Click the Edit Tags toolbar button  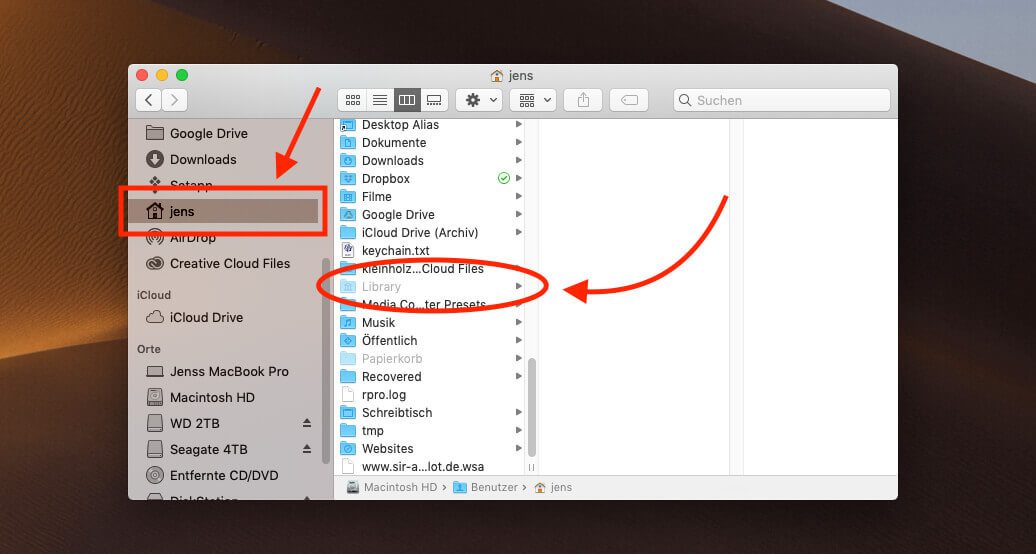click(x=629, y=100)
